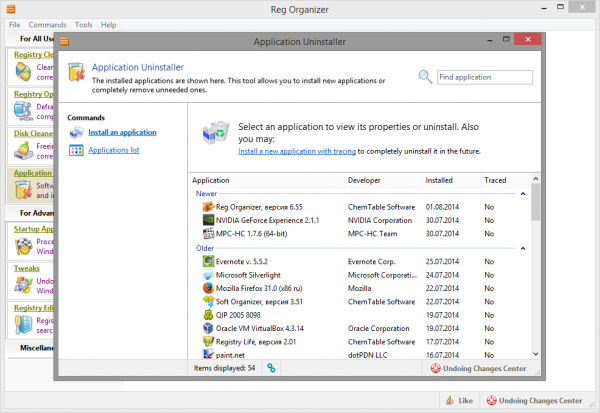Click the Registry Cleaner icon in main window

[23, 72]
